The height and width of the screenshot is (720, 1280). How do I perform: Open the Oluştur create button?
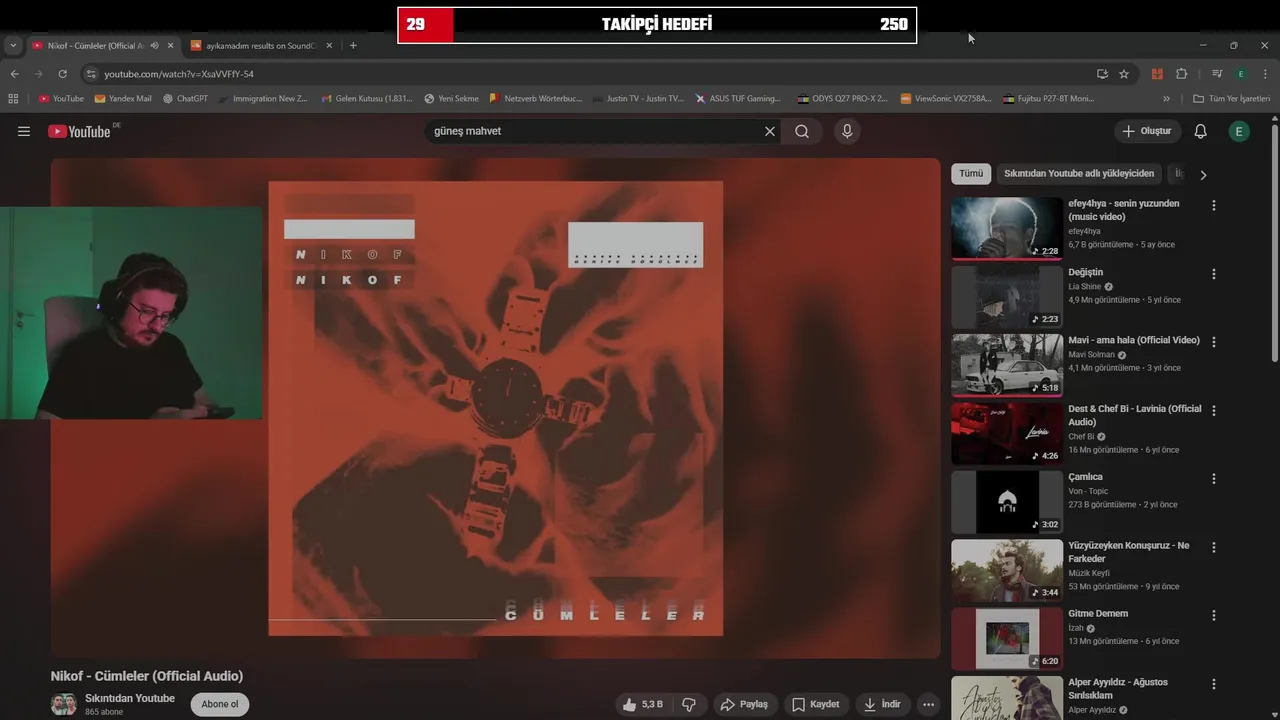(x=1147, y=131)
